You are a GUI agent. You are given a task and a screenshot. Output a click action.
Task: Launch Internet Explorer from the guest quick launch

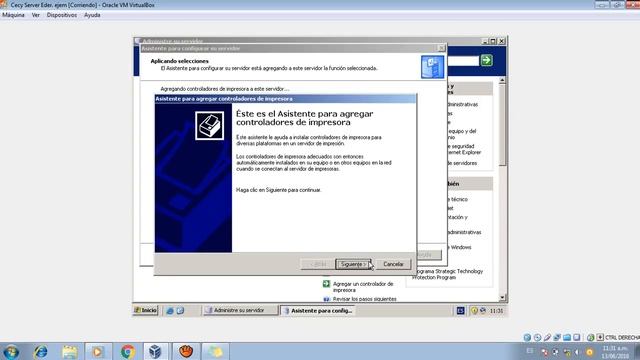pos(170,311)
